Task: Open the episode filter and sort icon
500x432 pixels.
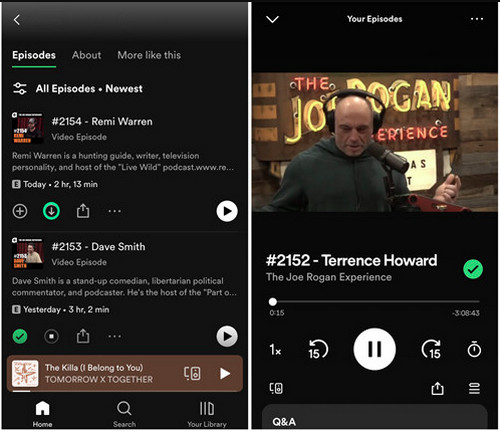Action: (x=20, y=89)
